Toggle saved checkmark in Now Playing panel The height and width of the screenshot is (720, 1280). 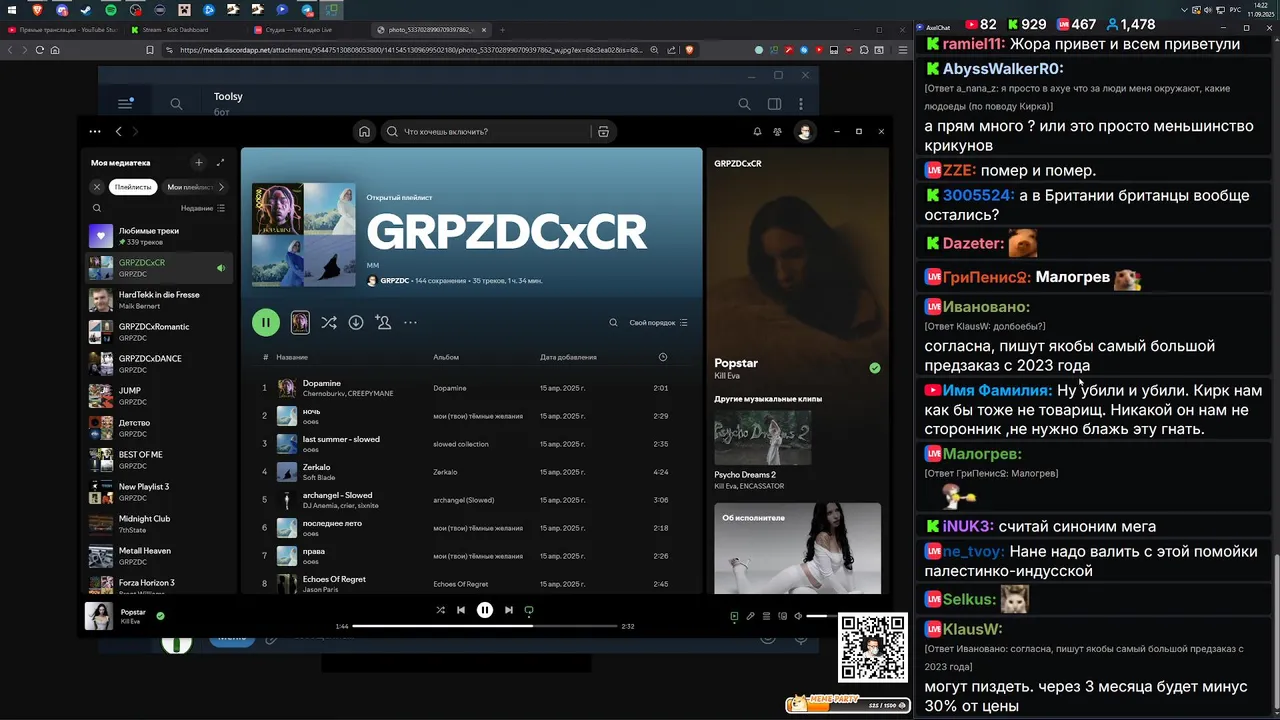[875, 368]
